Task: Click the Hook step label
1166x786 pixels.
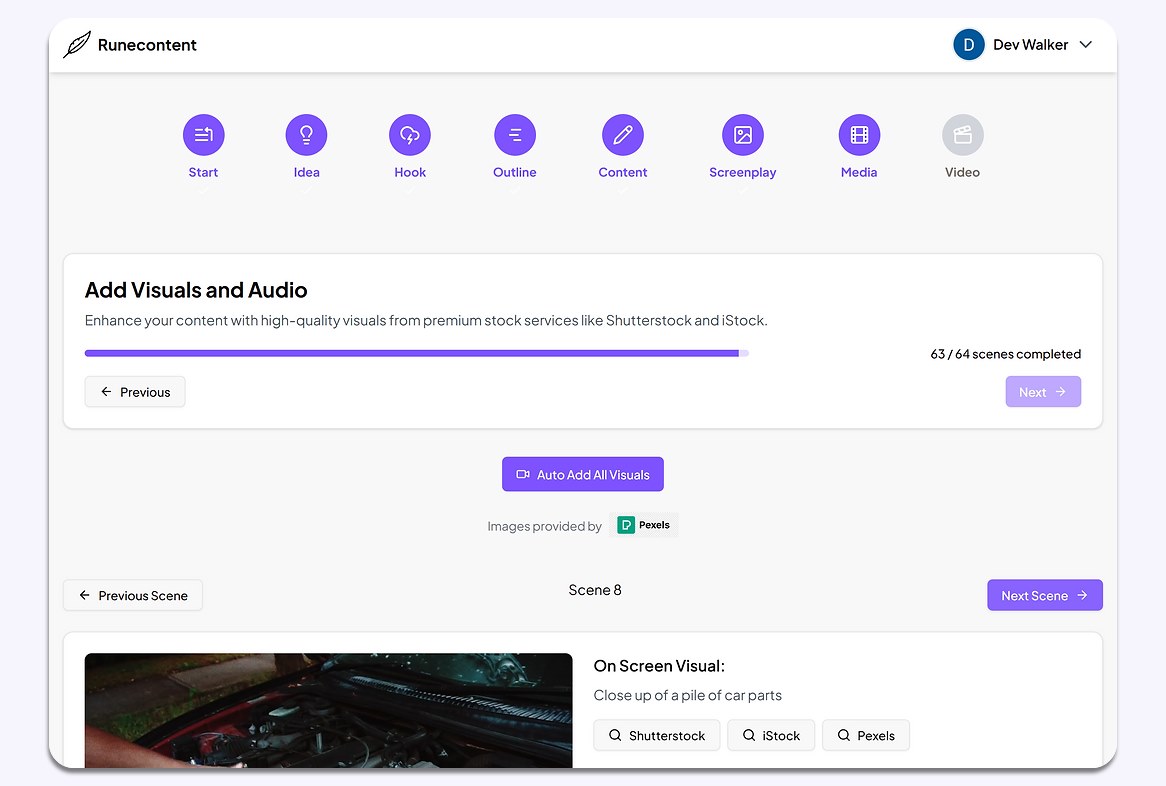Action: click(410, 173)
